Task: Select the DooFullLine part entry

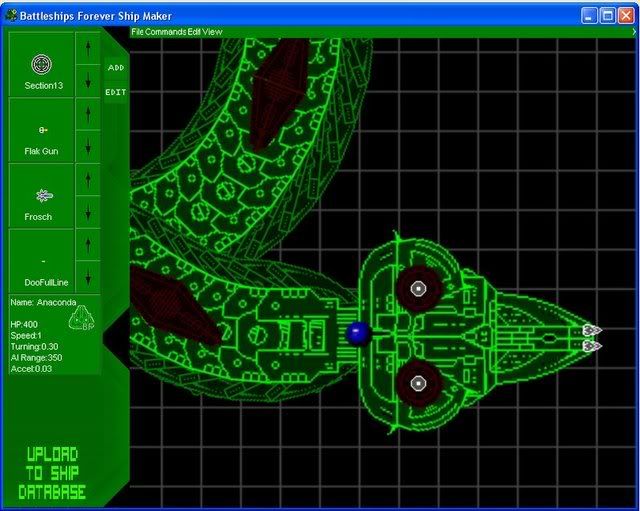Action: [42, 261]
